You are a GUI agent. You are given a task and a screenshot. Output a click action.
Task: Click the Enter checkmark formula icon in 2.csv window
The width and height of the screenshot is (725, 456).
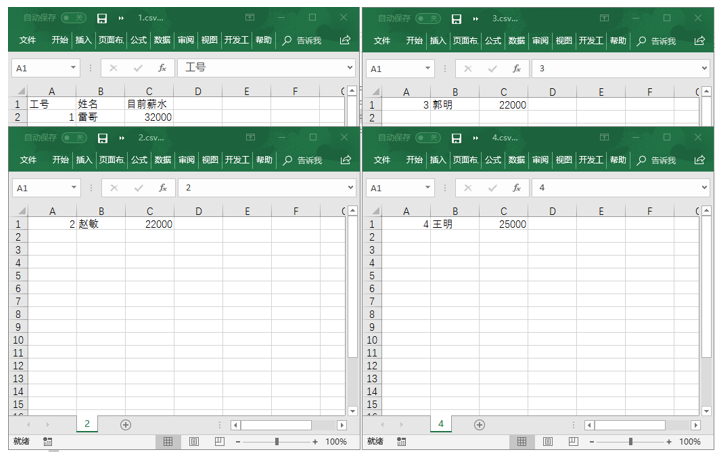(138, 188)
